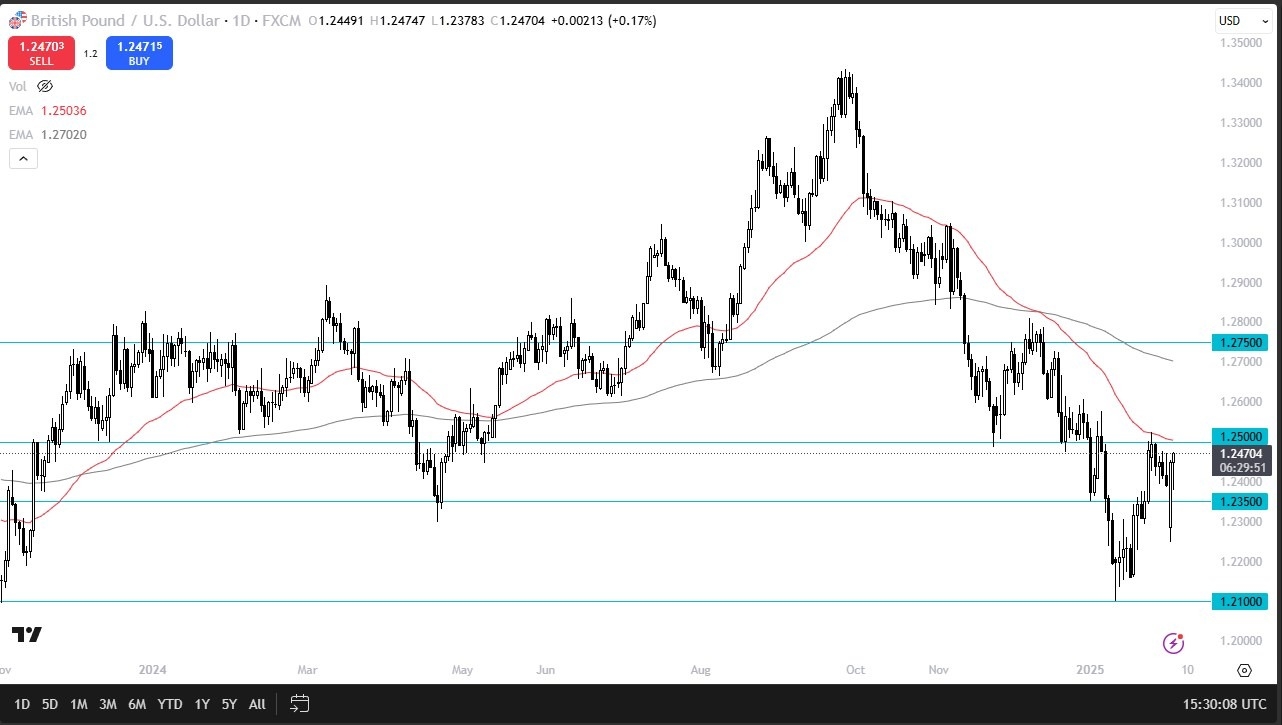
Task: Open the go-to-date calendar icon
Action: pos(299,704)
